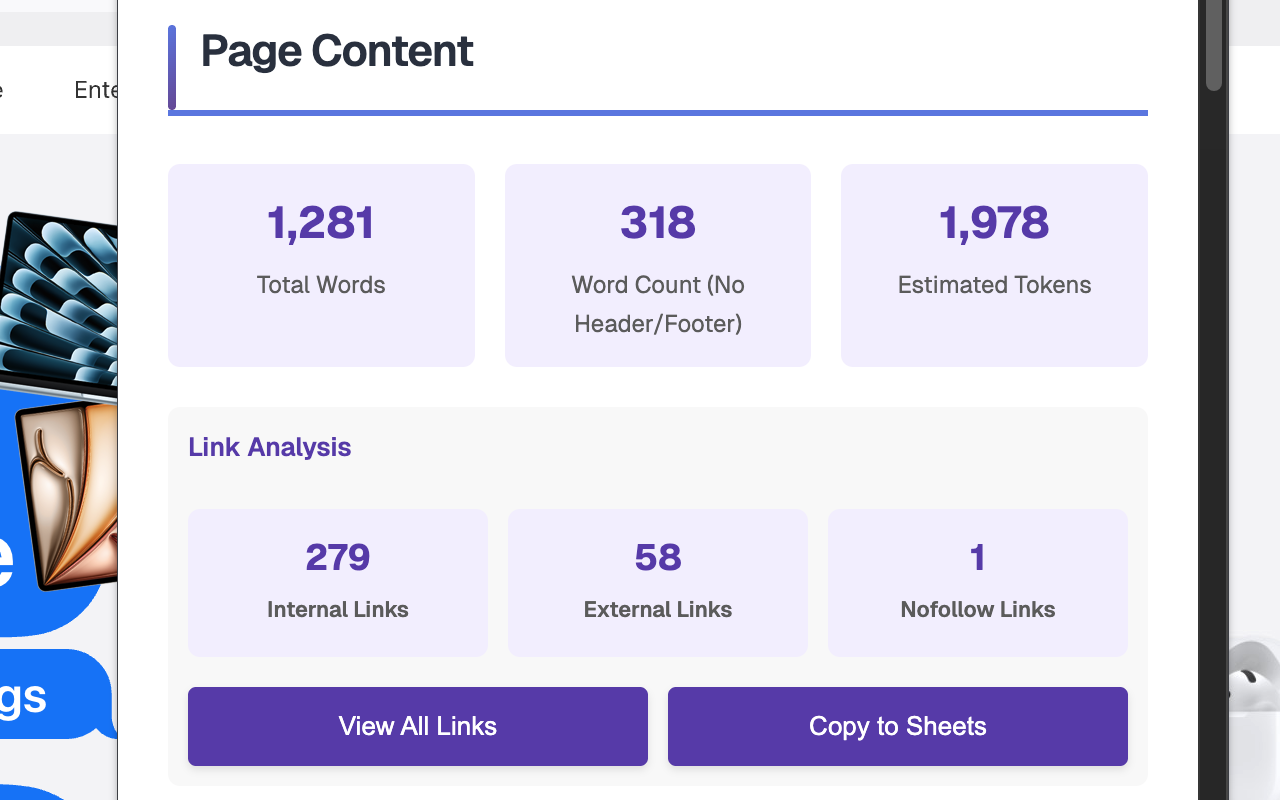Screen dimensions: 1280x800
Task: Click the Link Analysis section title
Action: (270, 447)
